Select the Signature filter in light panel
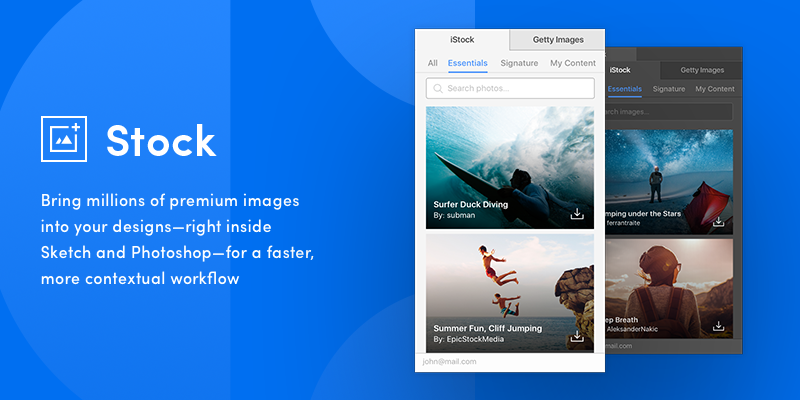Viewport: 800px width, 400px height. 519,63
